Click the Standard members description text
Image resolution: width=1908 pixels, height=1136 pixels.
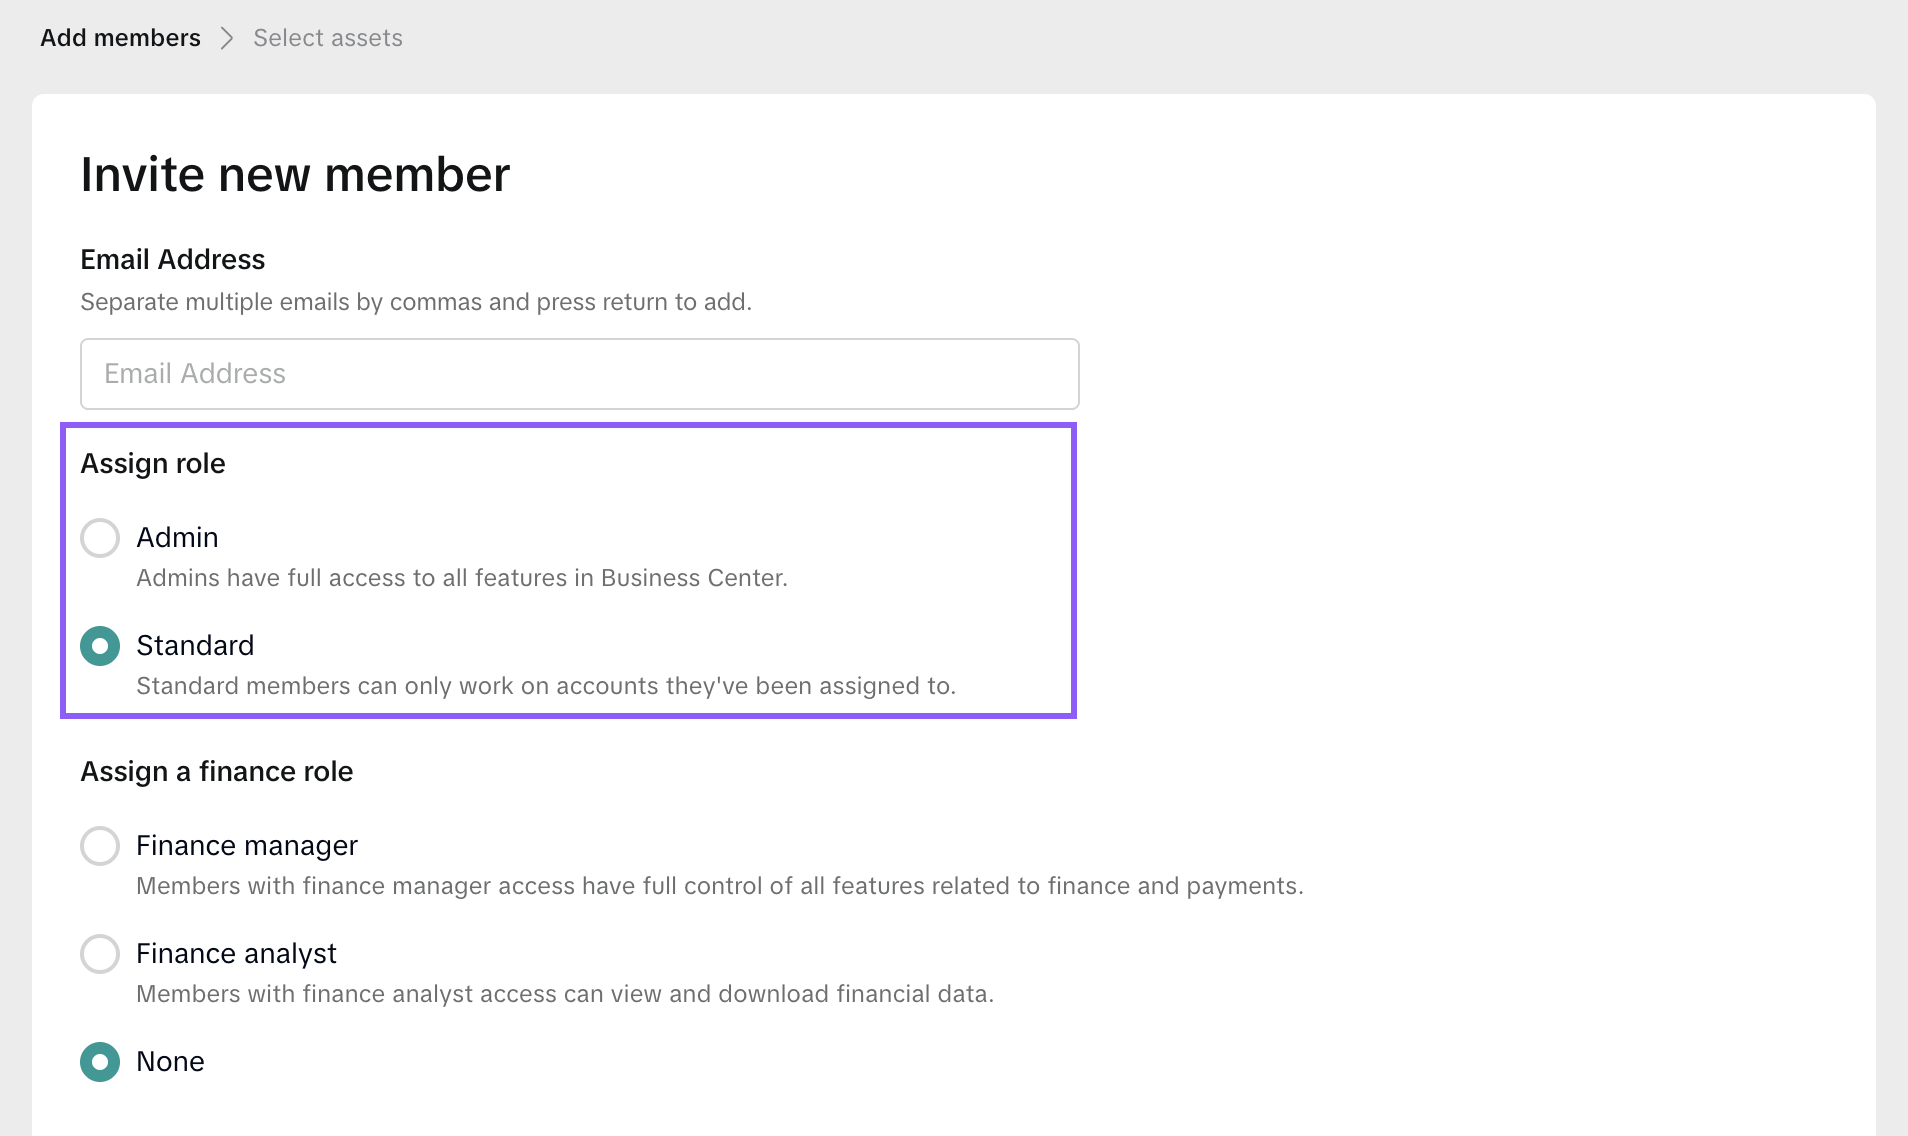(546, 686)
